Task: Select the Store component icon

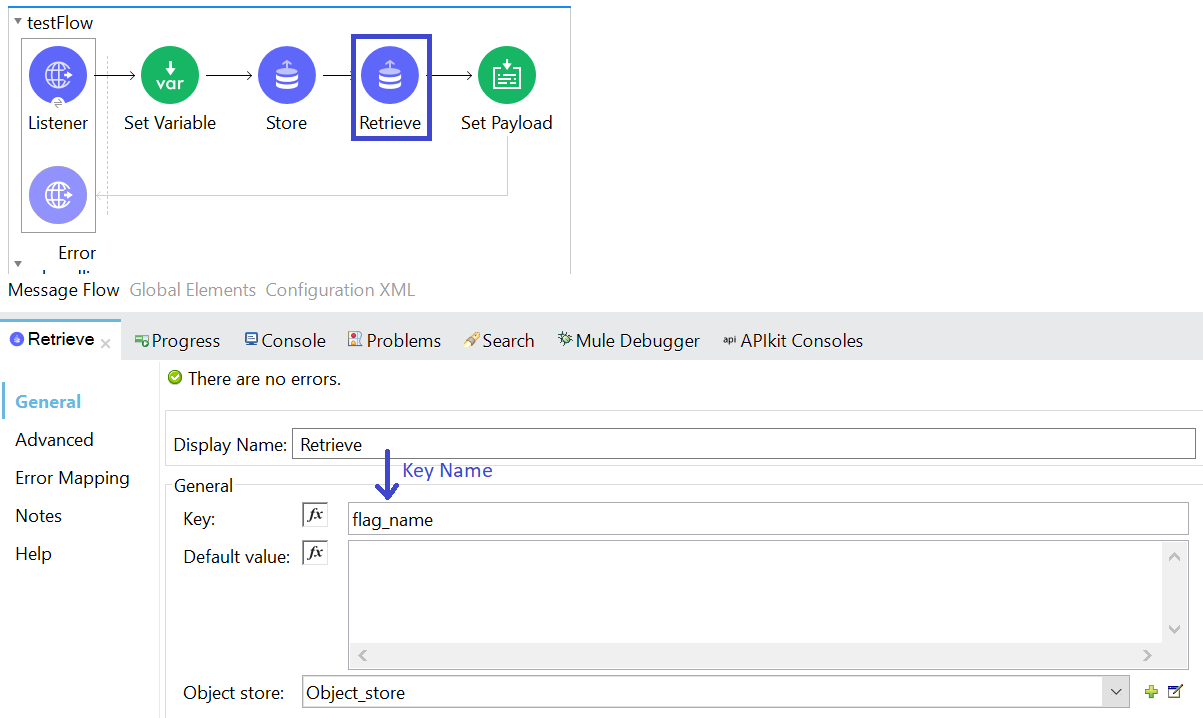Action: (x=287, y=75)
